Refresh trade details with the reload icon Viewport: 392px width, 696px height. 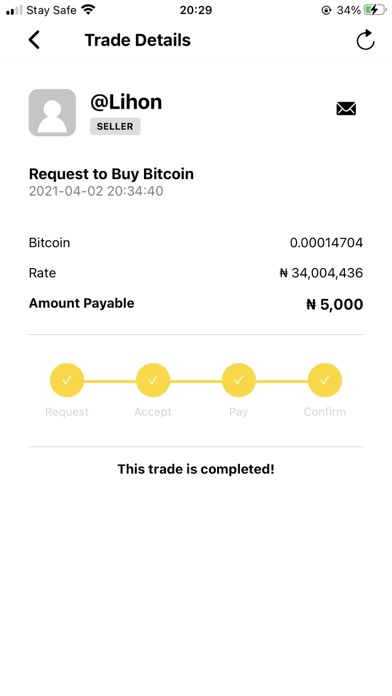pyautogui.click(x=365, y=40)
